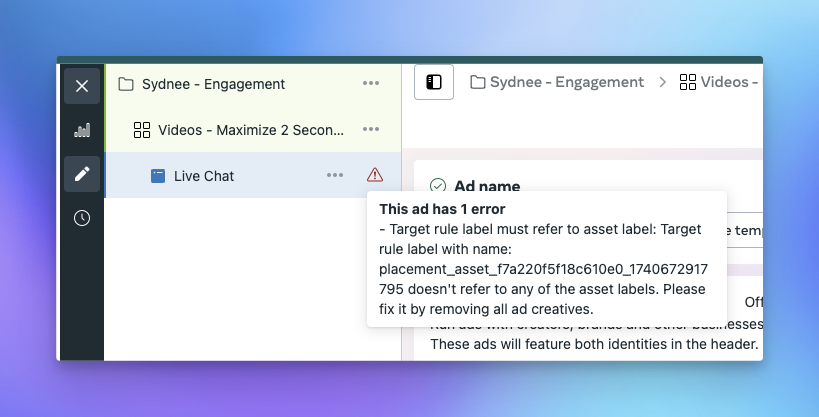
Task: Open more options for Sydnee - Engagement campaign
Action: pyautogui.click(x=371, y=83)
